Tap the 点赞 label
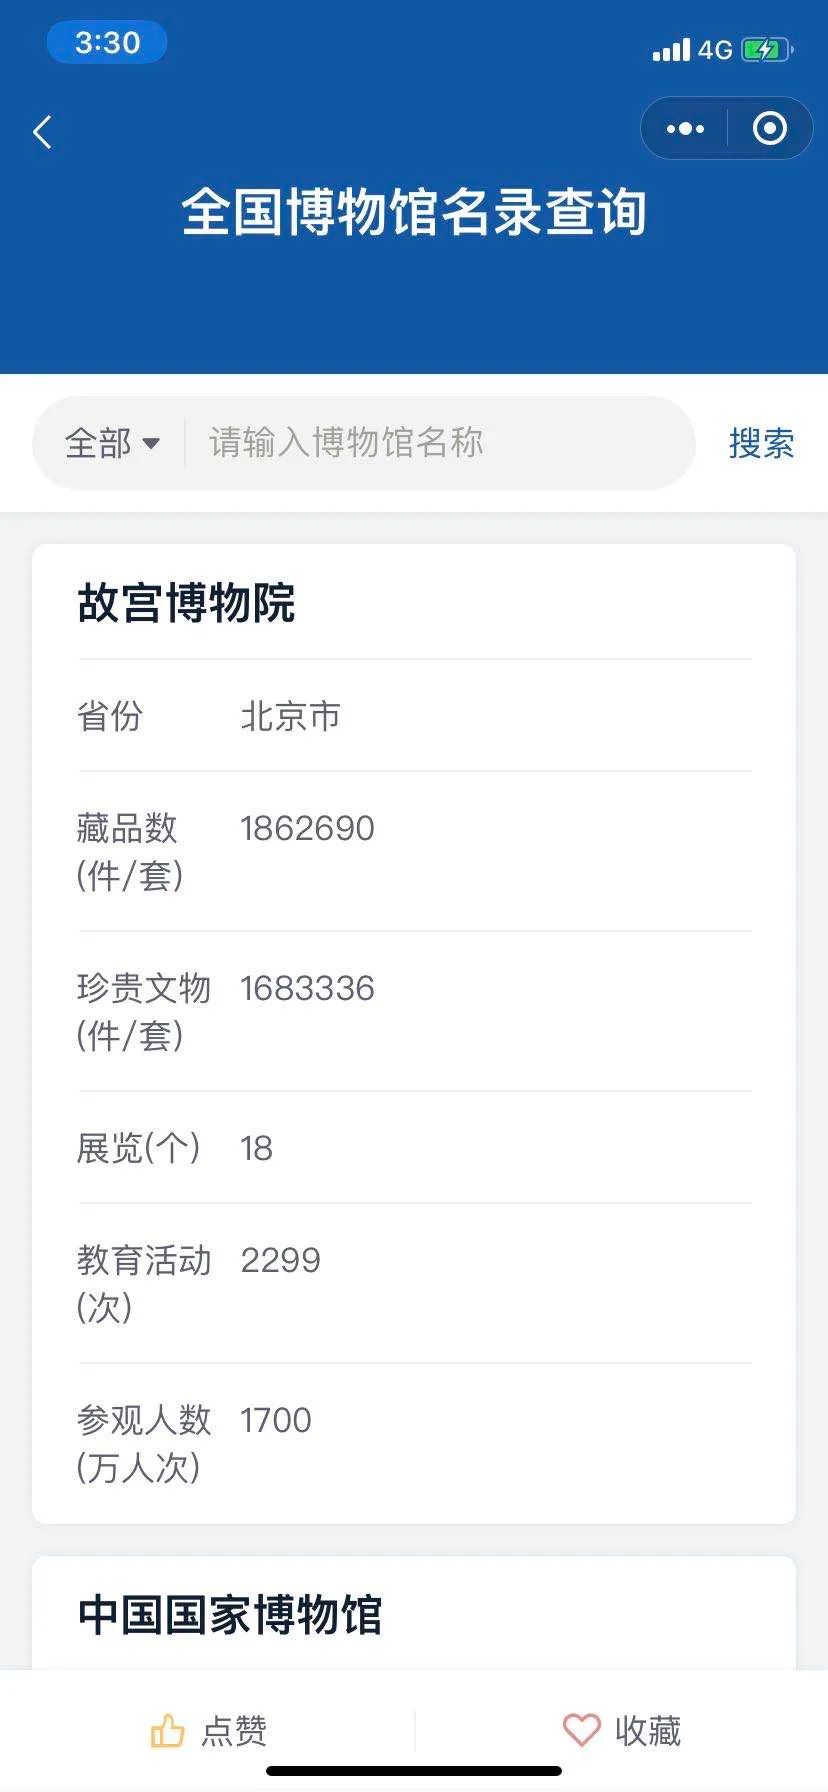This screenshot has height=1792, width=828. click(x=234, y=1730)
